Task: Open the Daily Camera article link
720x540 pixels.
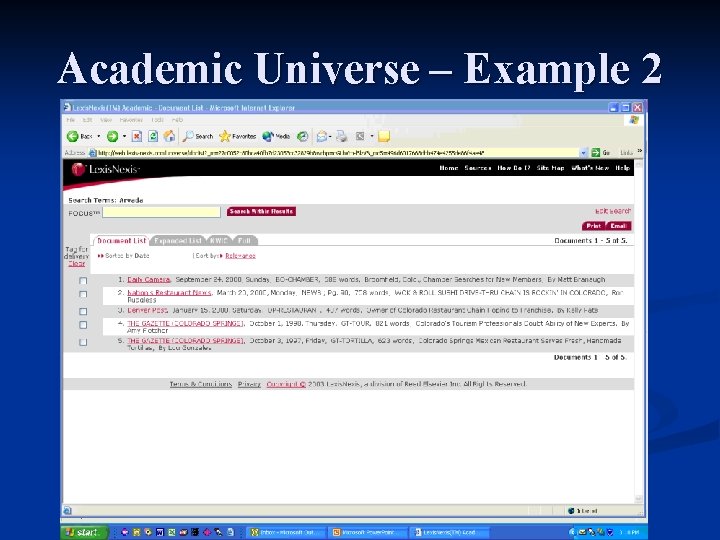Action: click(149, 280)
